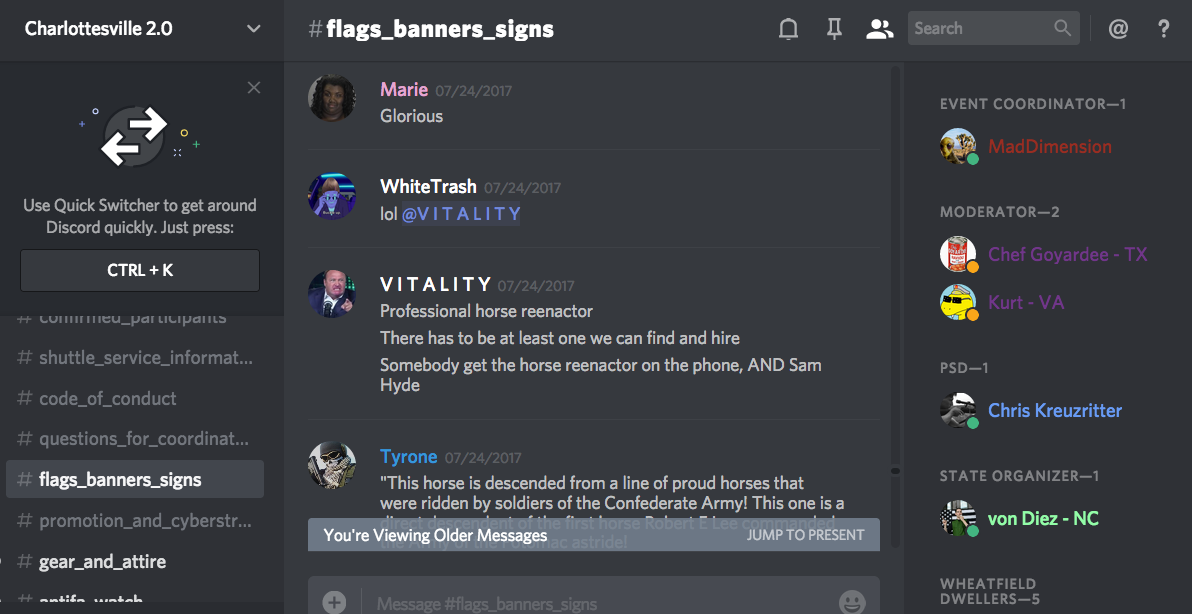Show pinned messages pin icon

pos(834,29)
